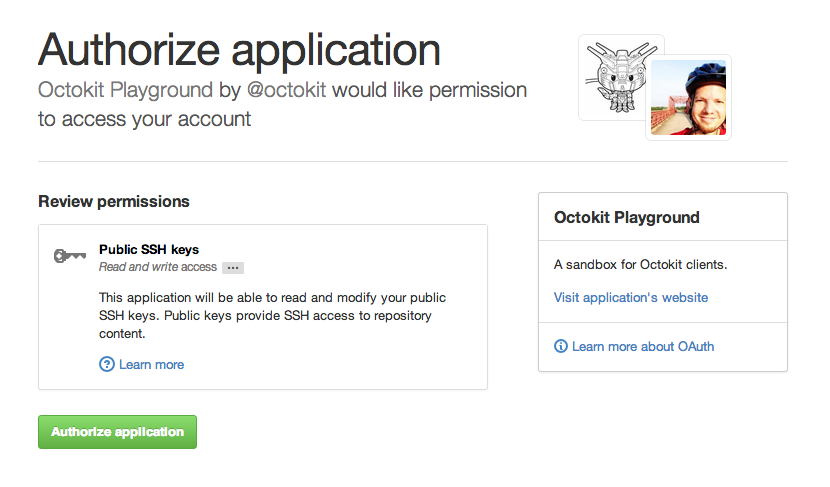Viewport: 830px width, 487px height.
Task: Open the Learn more link under SSH keys
Action: click(151, 364)
